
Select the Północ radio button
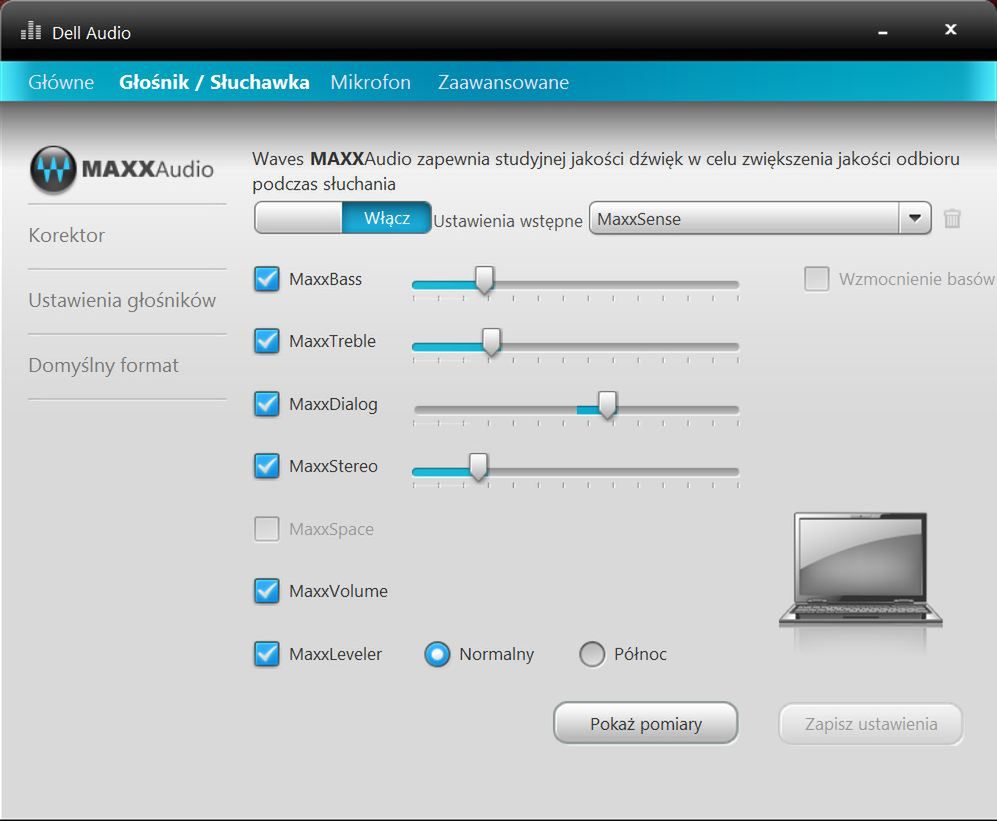(592, 654)
